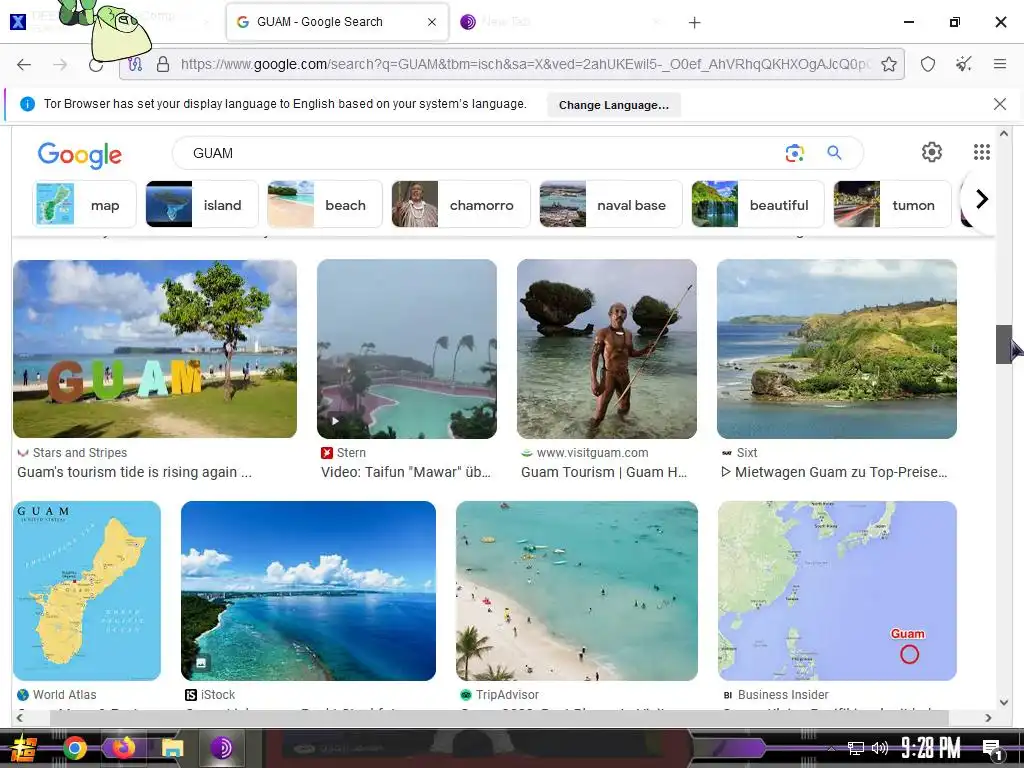The image size is (1024, 768).
Task: Open File Explorer from the taskbar
Action: [x=172, y=748]
